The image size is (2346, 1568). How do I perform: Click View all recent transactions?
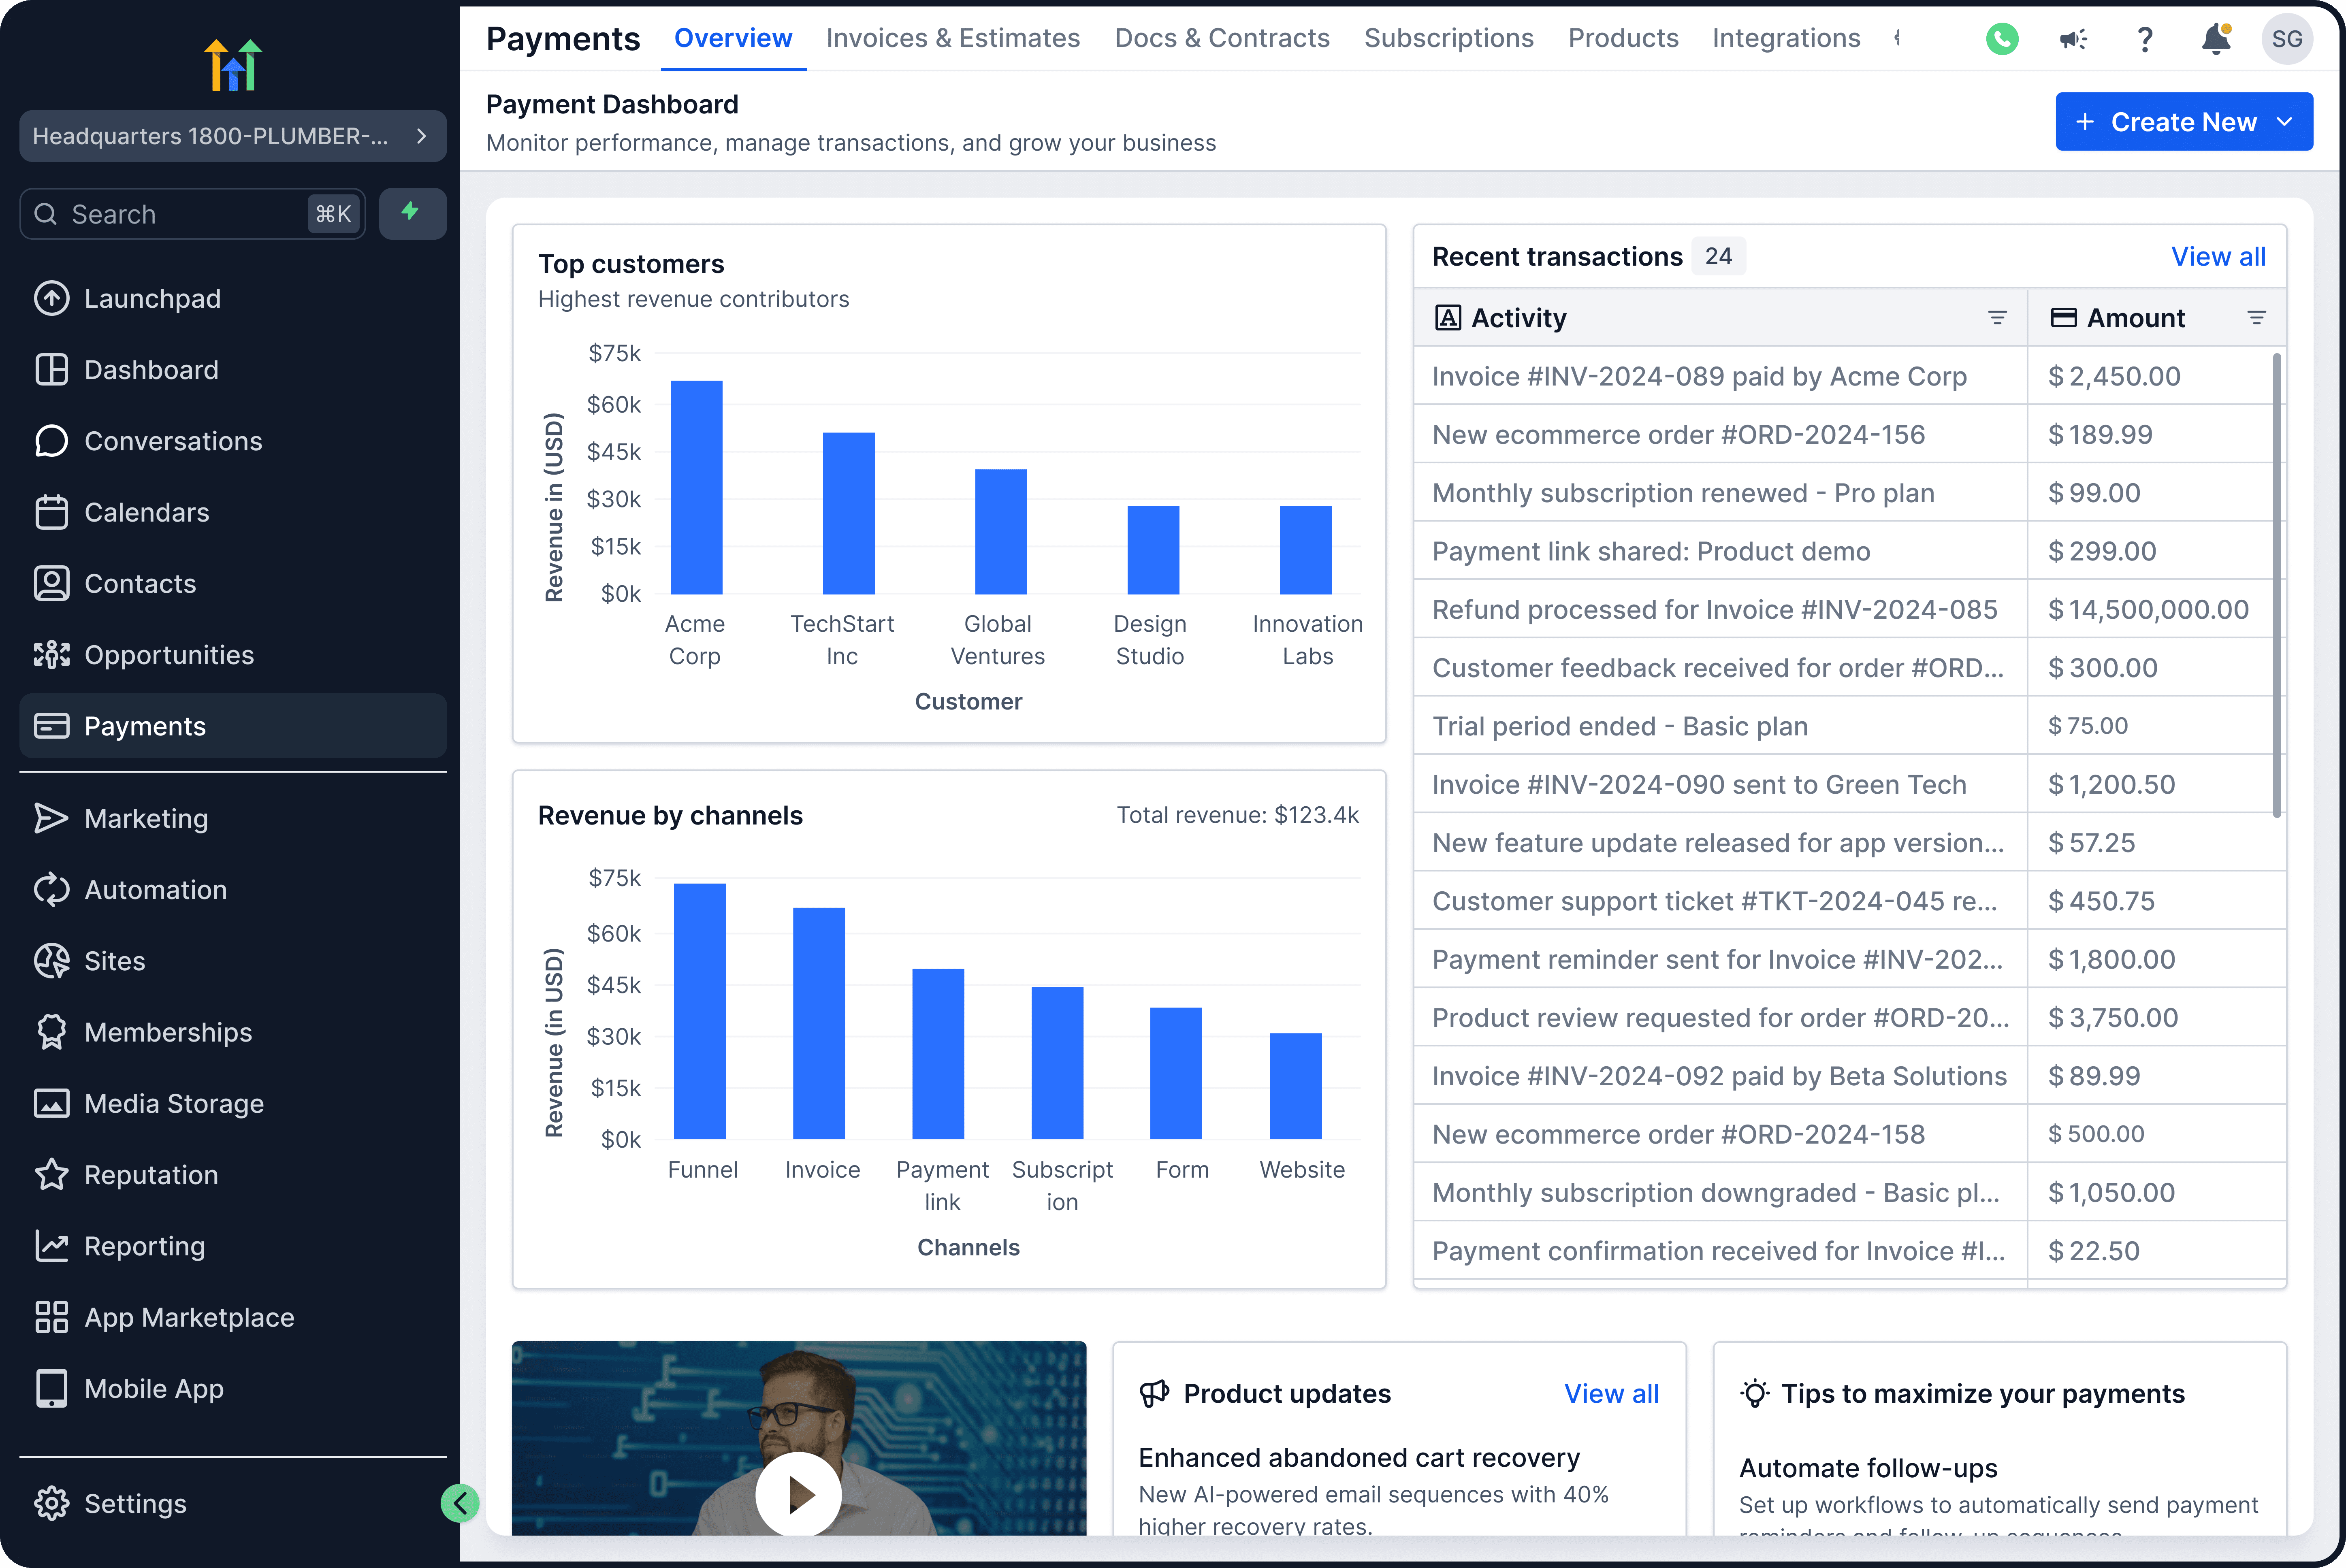(2217, 257)
